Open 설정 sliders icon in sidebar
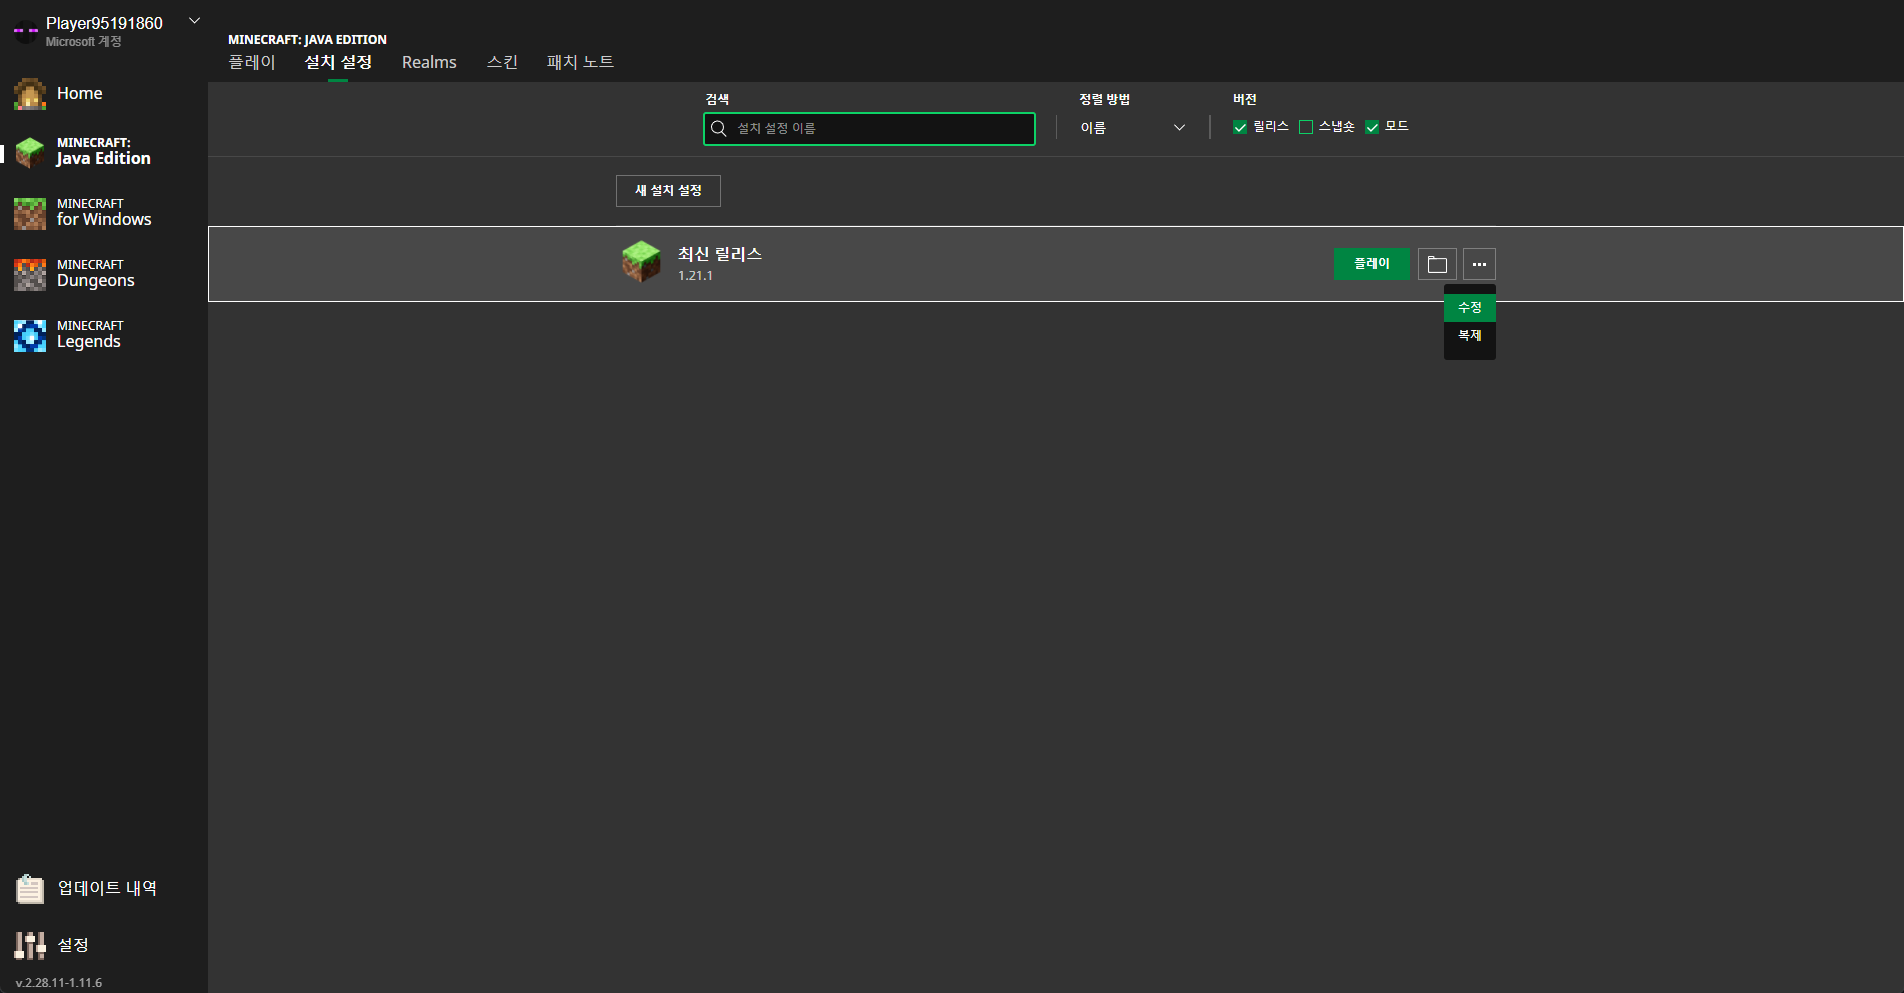This screenshot has height=993, width=1904. 30,945
